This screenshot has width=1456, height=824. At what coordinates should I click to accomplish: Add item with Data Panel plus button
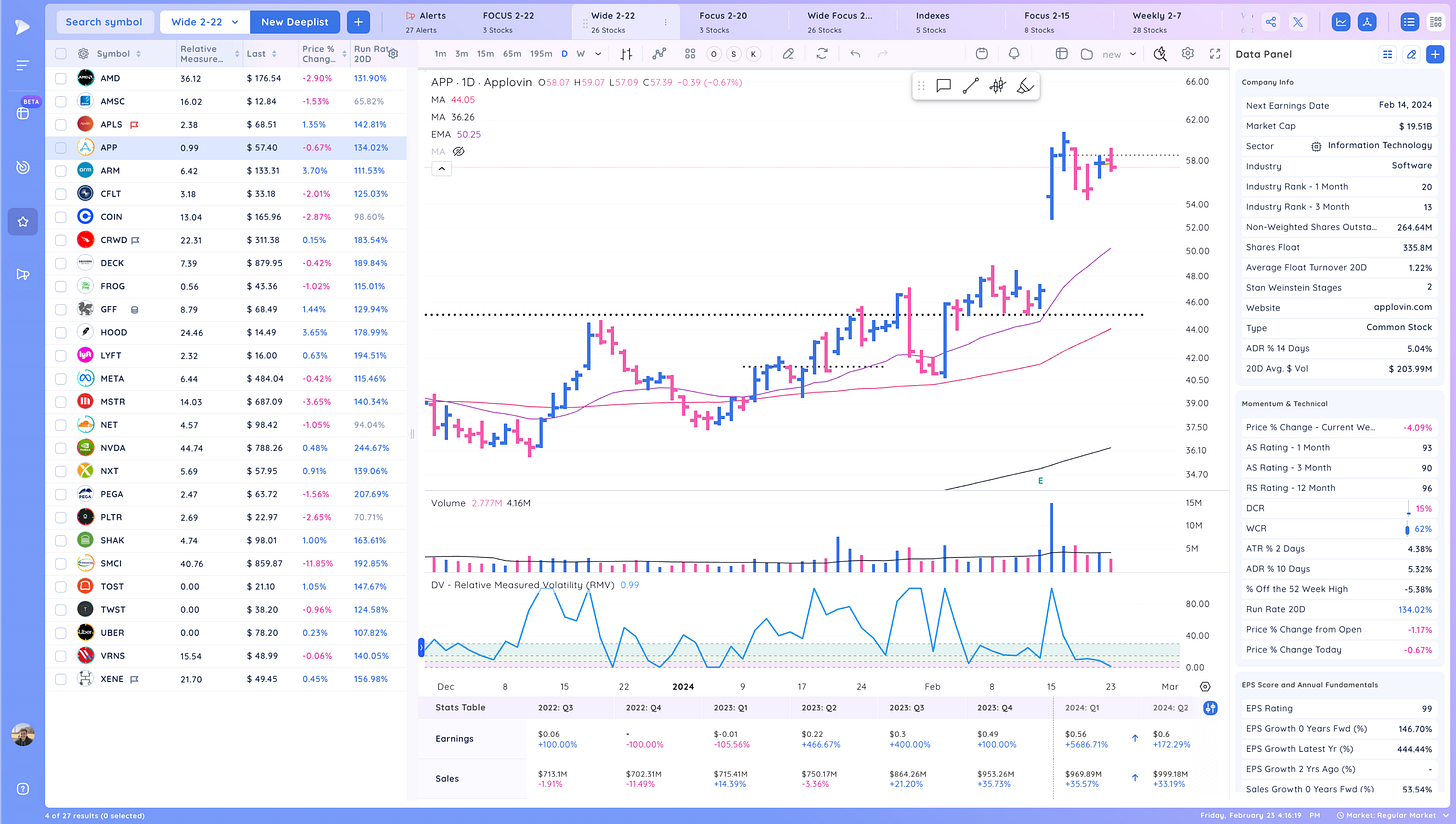(1435, 54)
